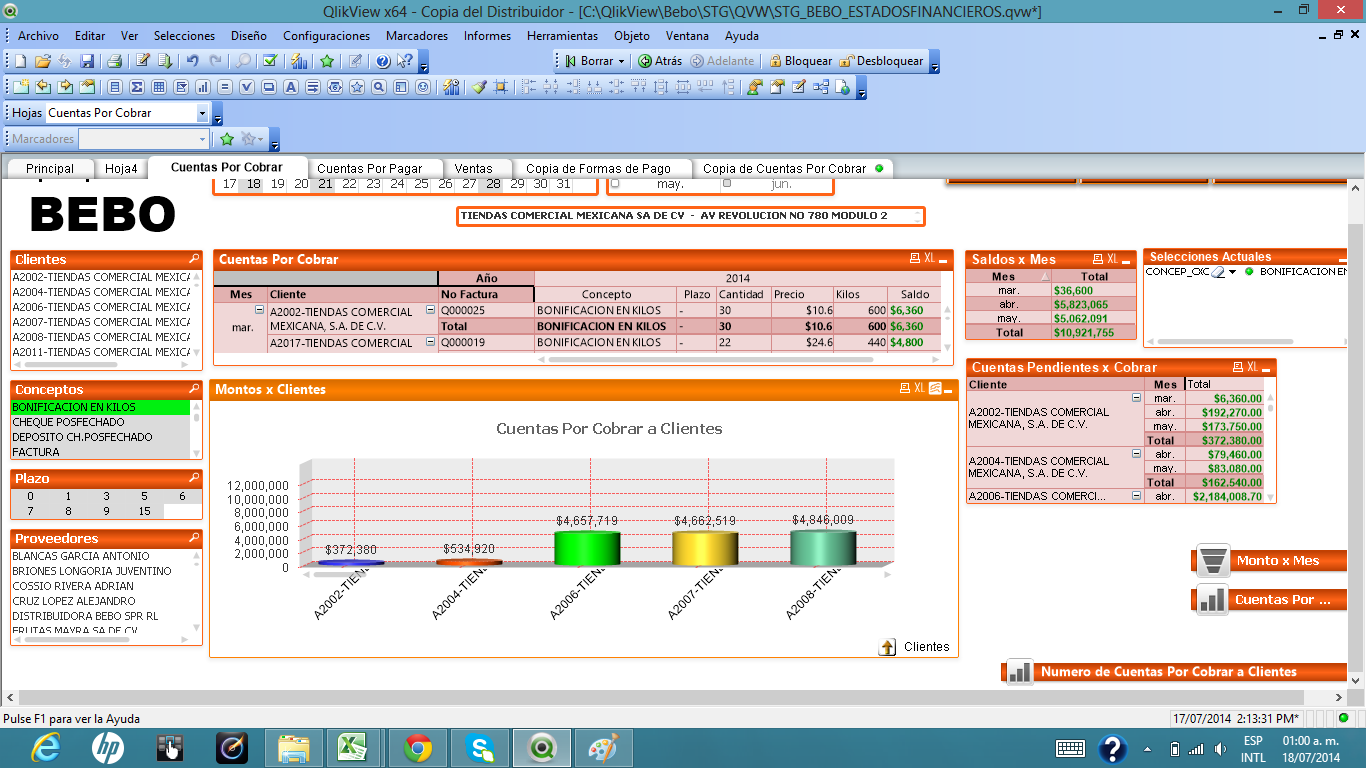1366x768 pixels.
Task: Open a file with the folder icon
Action: click(43, 61)
